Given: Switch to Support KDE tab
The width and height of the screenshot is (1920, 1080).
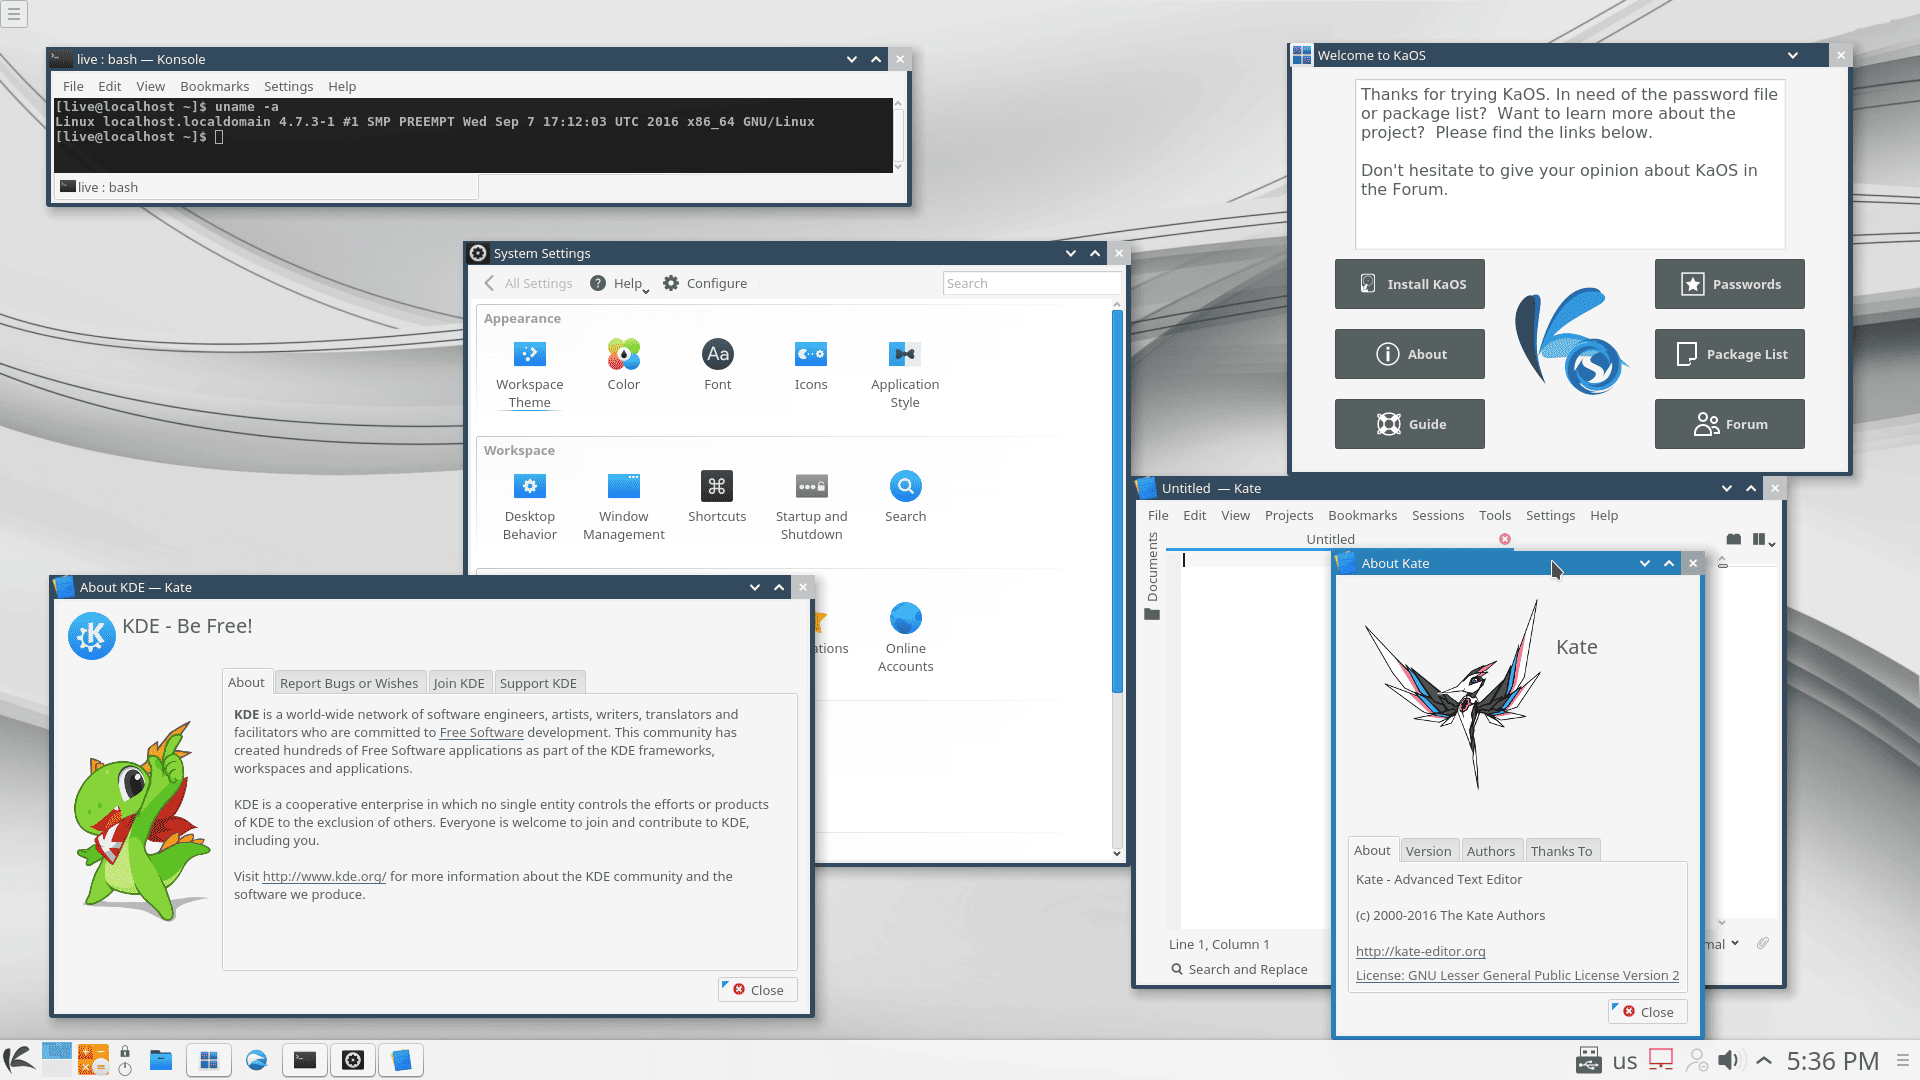Looking at the screenshot, I should click(x=538, y=683).
